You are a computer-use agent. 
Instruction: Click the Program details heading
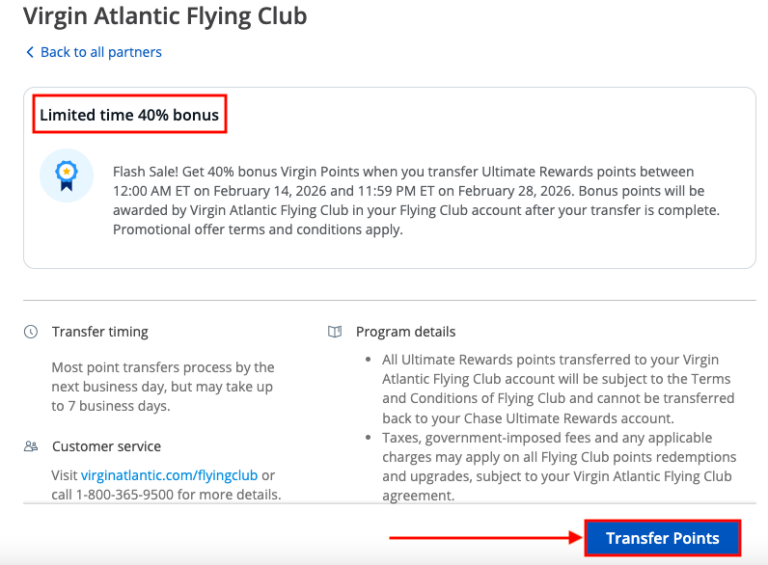coord(405,332)
